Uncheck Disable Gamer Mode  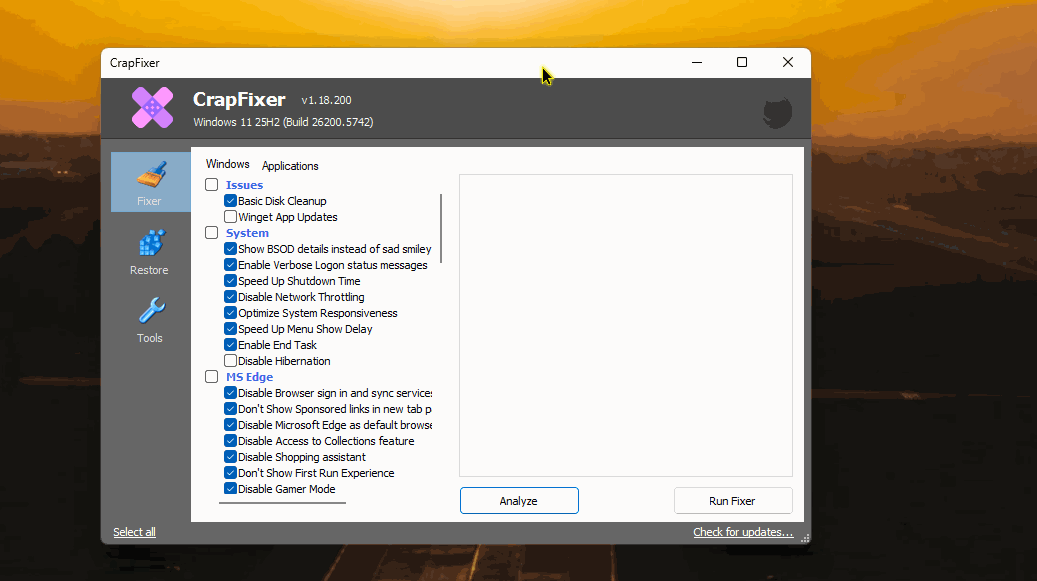click(x=230, y=488)
